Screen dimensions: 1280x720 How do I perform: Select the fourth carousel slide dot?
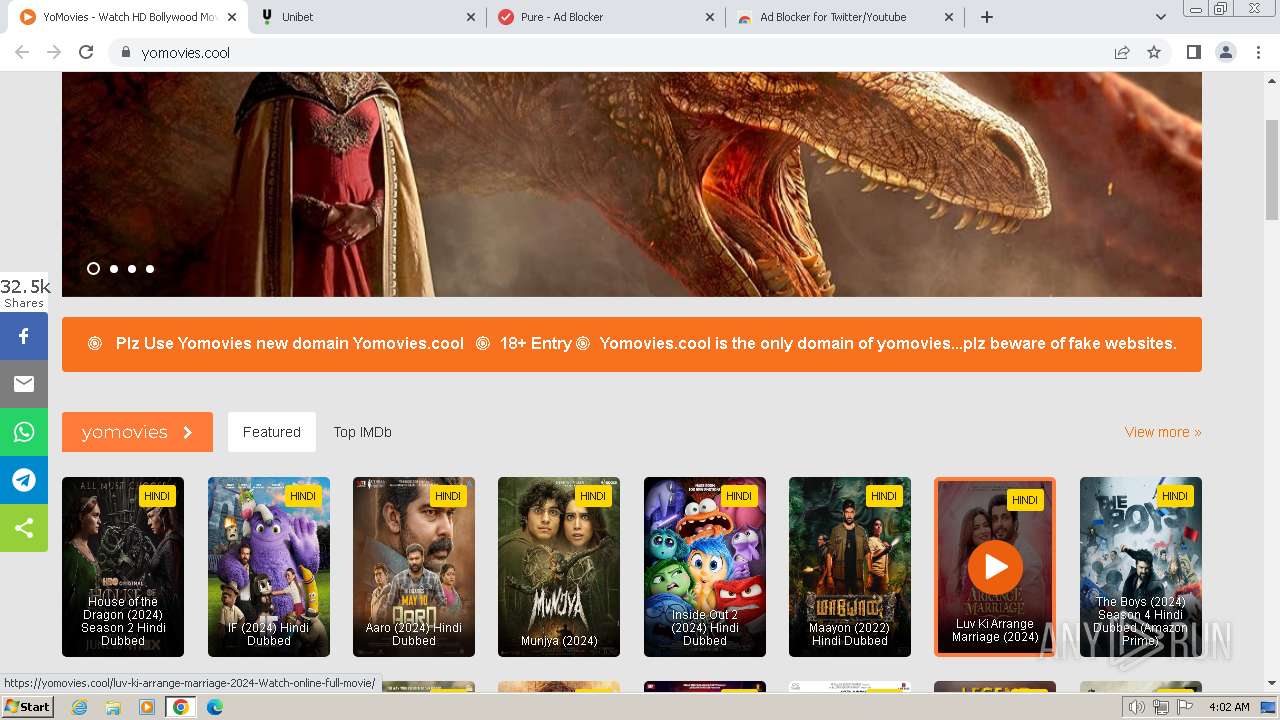(x=150, y=268)
